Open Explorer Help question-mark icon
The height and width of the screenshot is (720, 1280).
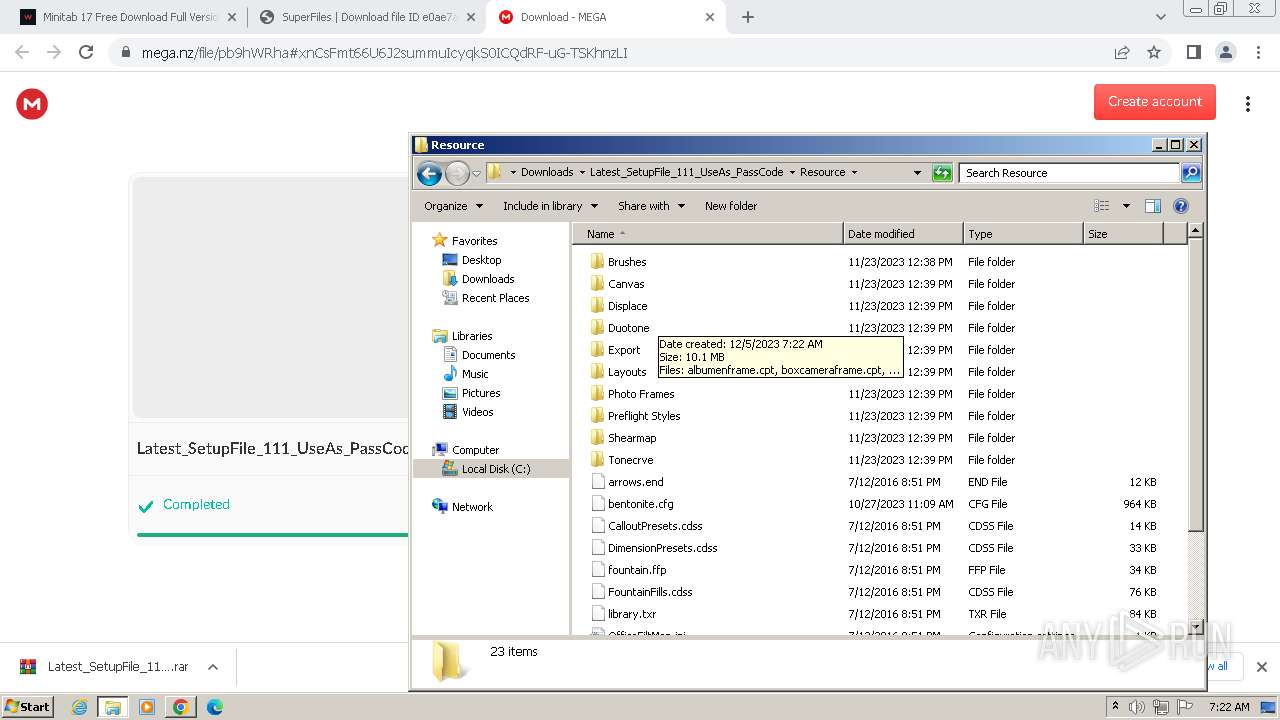tap(1181, 206)
